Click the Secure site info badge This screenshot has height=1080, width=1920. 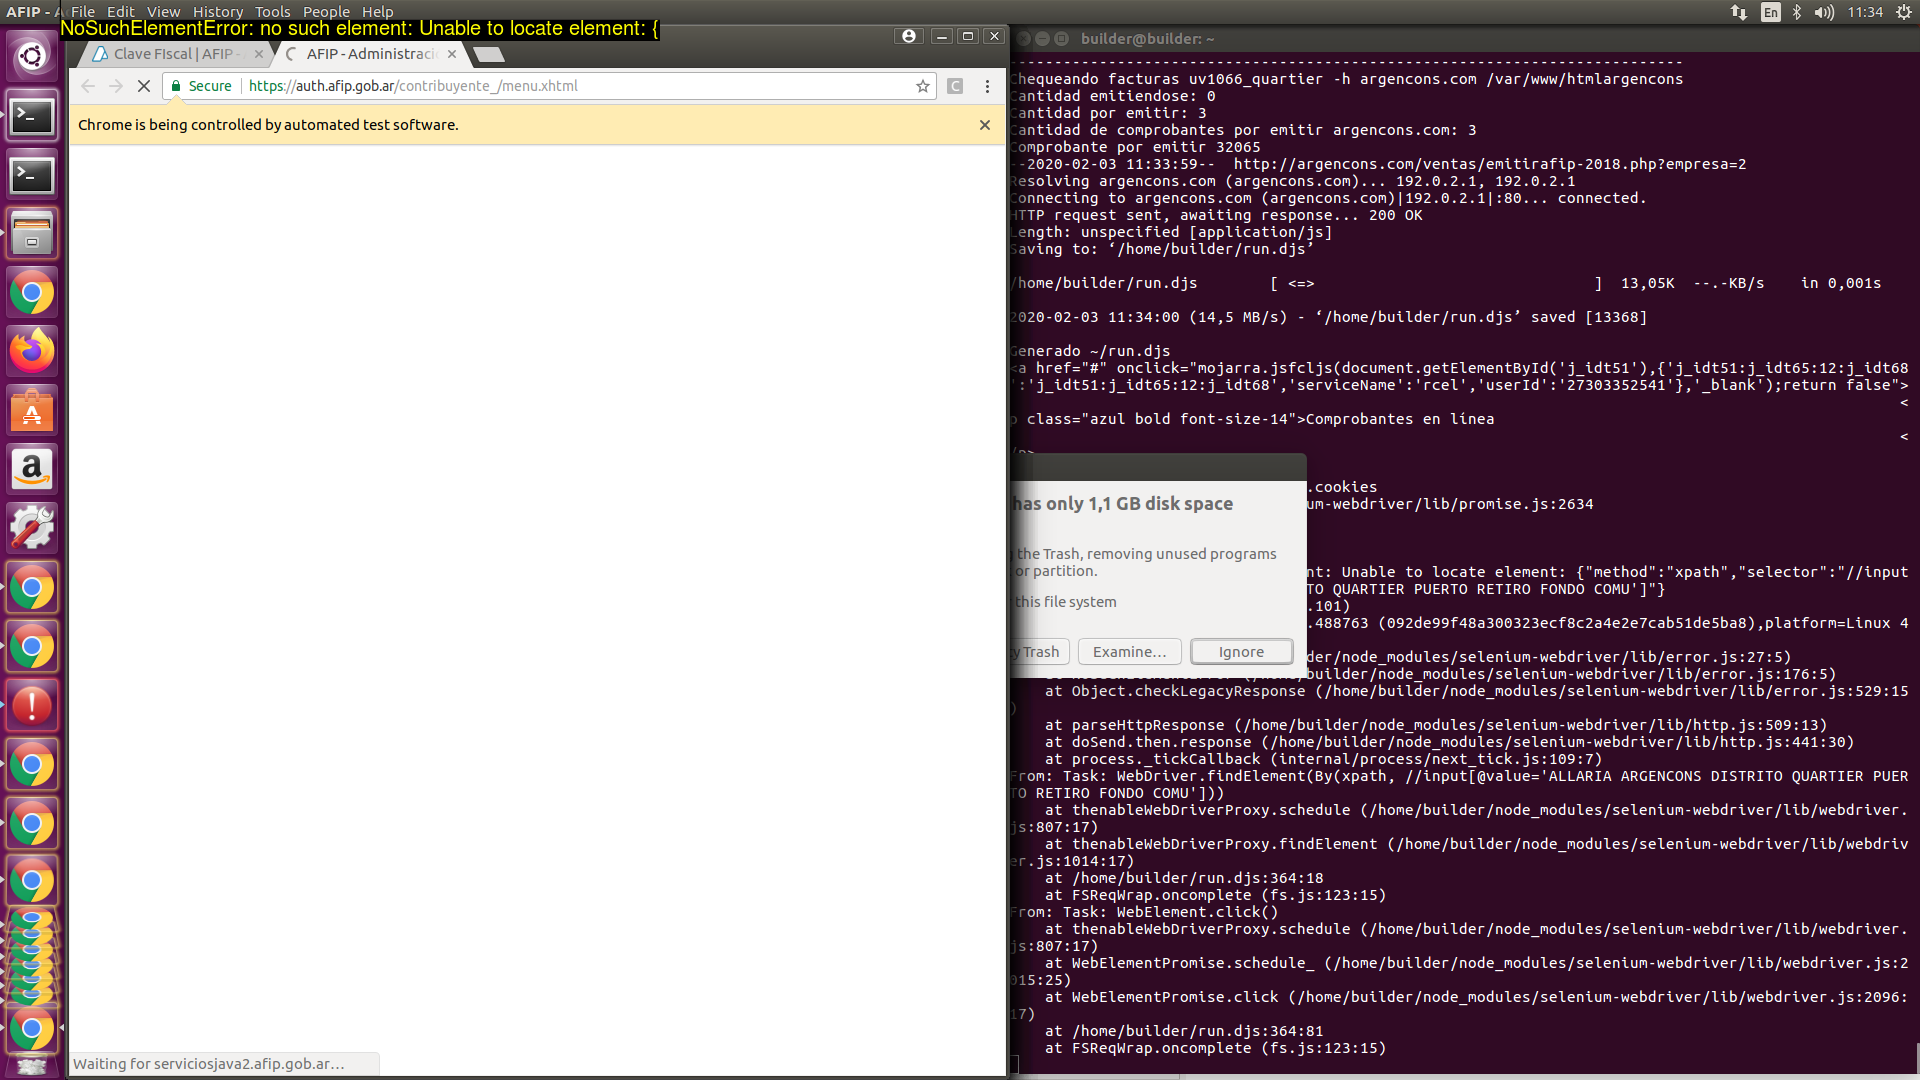coord(202,86)
